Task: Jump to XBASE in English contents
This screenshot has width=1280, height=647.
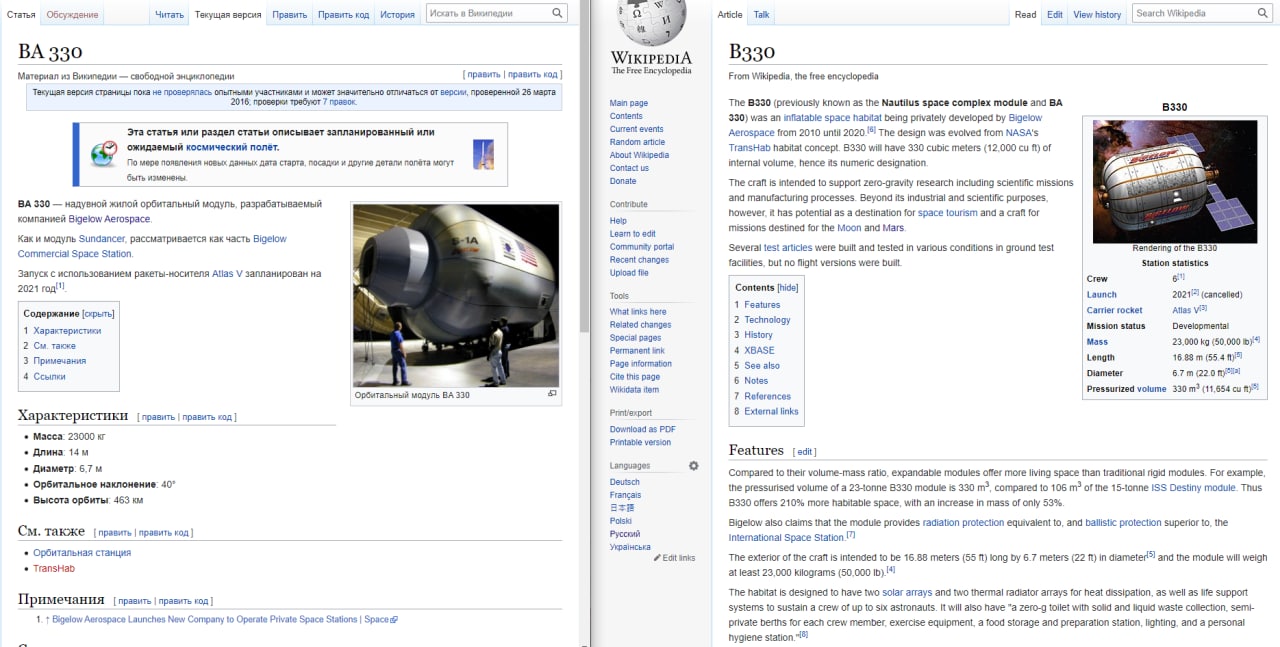Action: (x=759, y=351)
